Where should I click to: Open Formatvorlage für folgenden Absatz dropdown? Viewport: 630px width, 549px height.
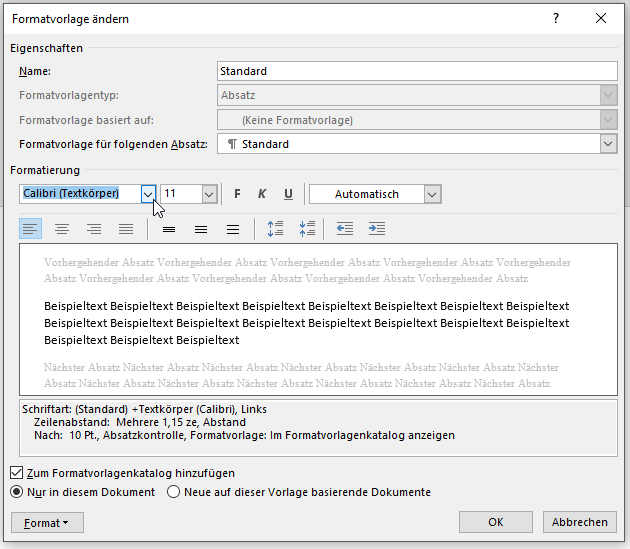tap(608, 144)
